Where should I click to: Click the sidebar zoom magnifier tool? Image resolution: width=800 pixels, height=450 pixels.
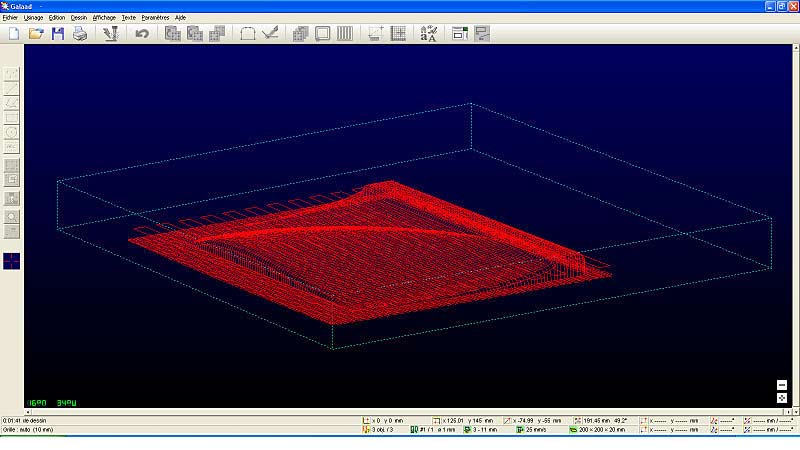(x=12, y=217)
